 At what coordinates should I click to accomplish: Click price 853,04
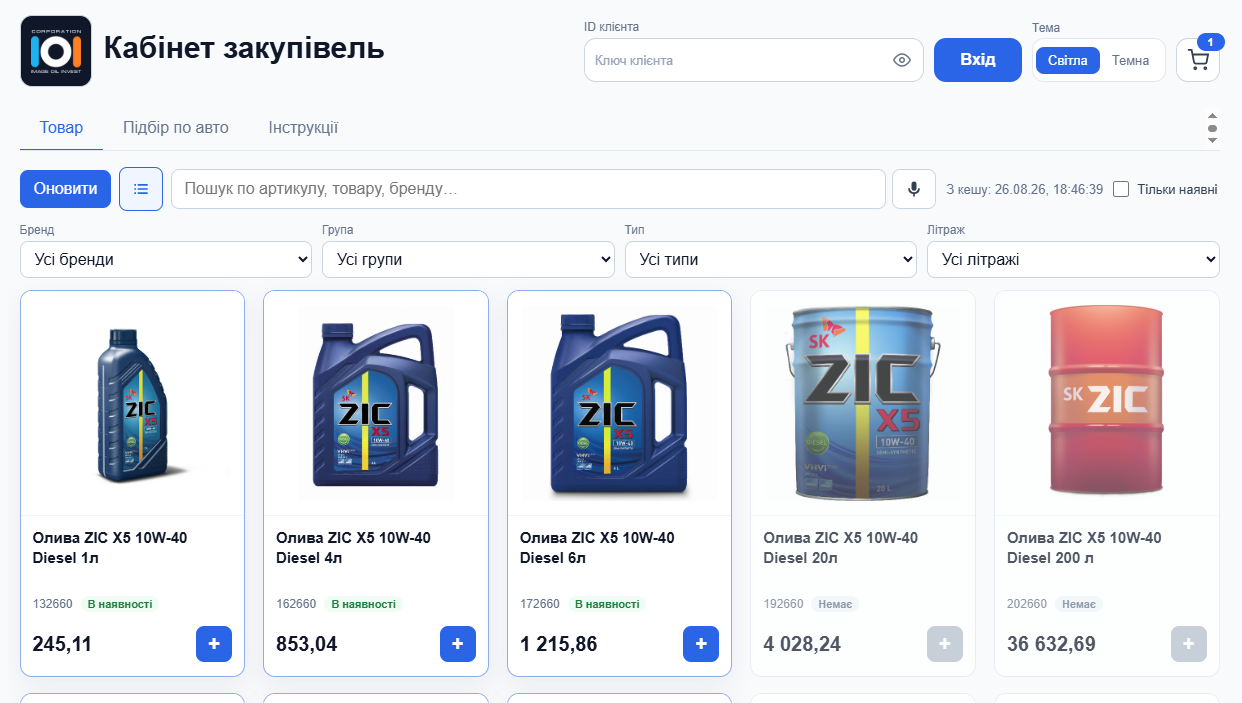pos(307,644)
